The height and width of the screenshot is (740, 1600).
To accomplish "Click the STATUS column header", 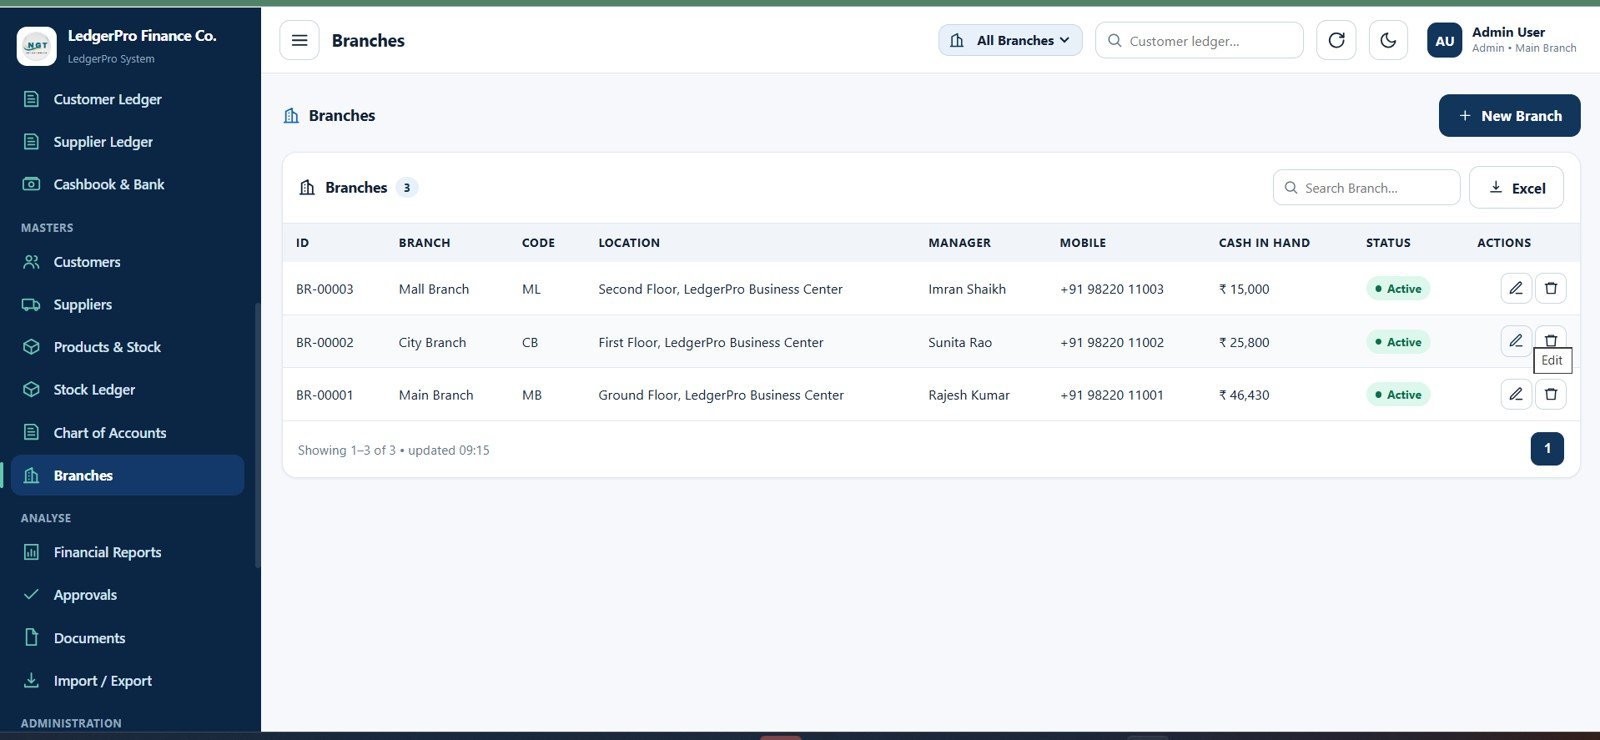I will point(1388,243).
